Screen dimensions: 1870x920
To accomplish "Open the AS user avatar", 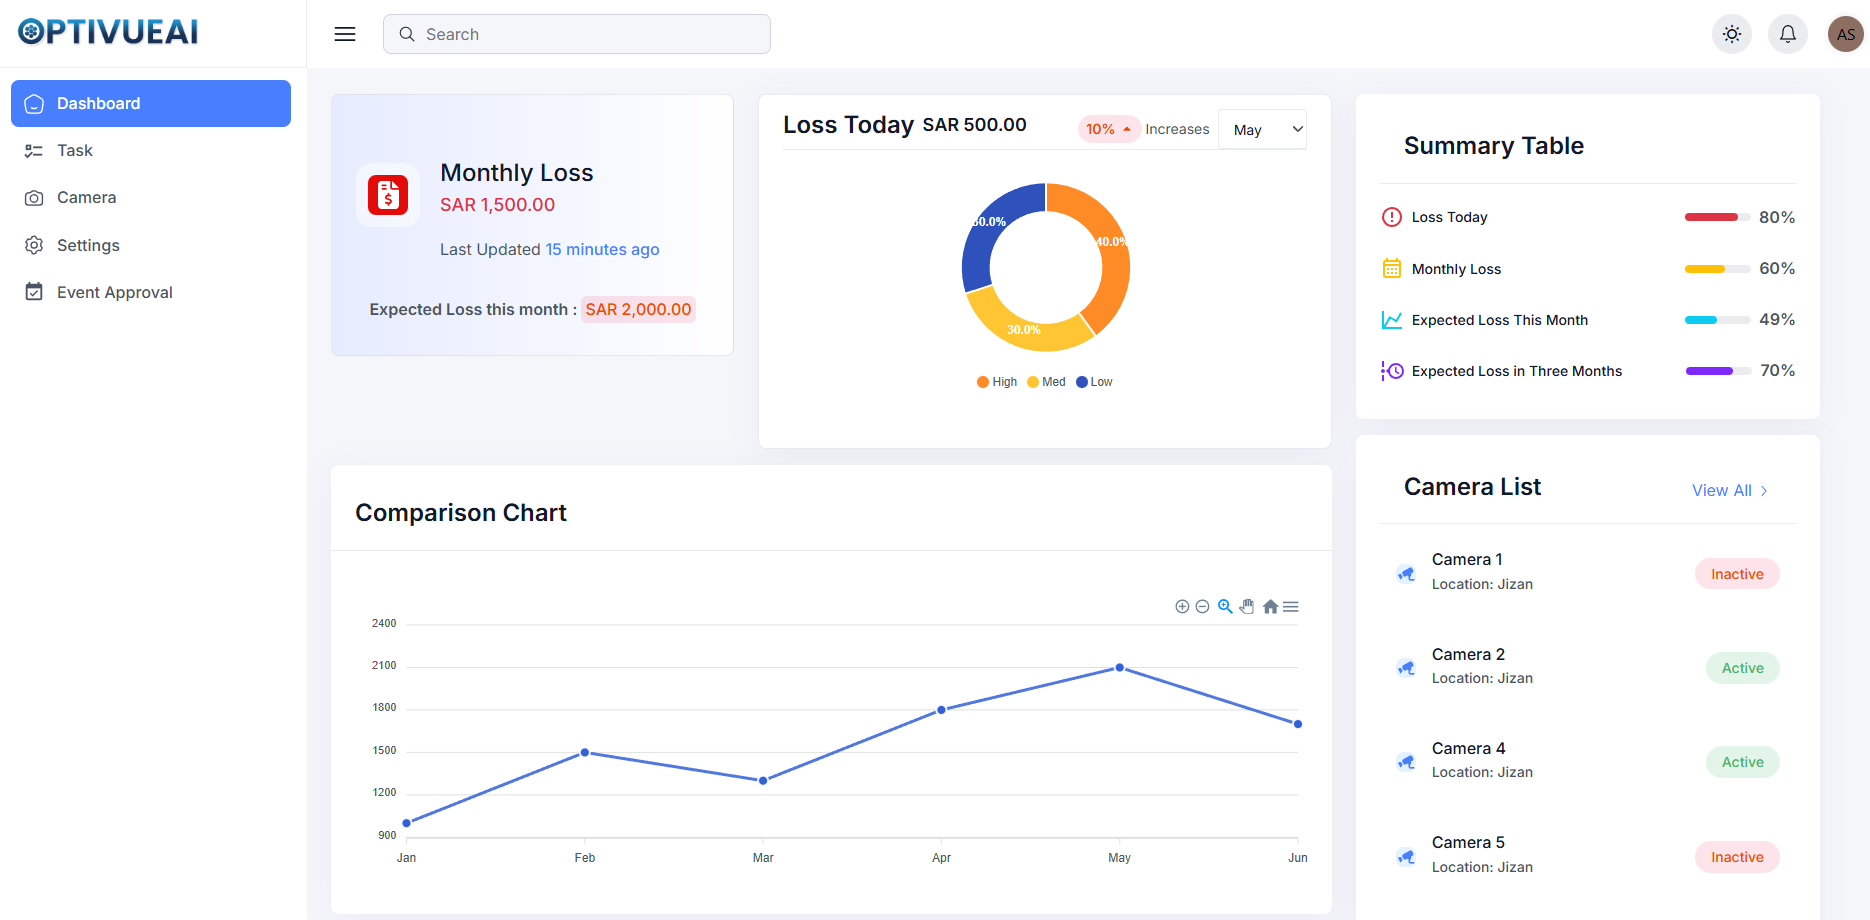I will click(1845, 34).
